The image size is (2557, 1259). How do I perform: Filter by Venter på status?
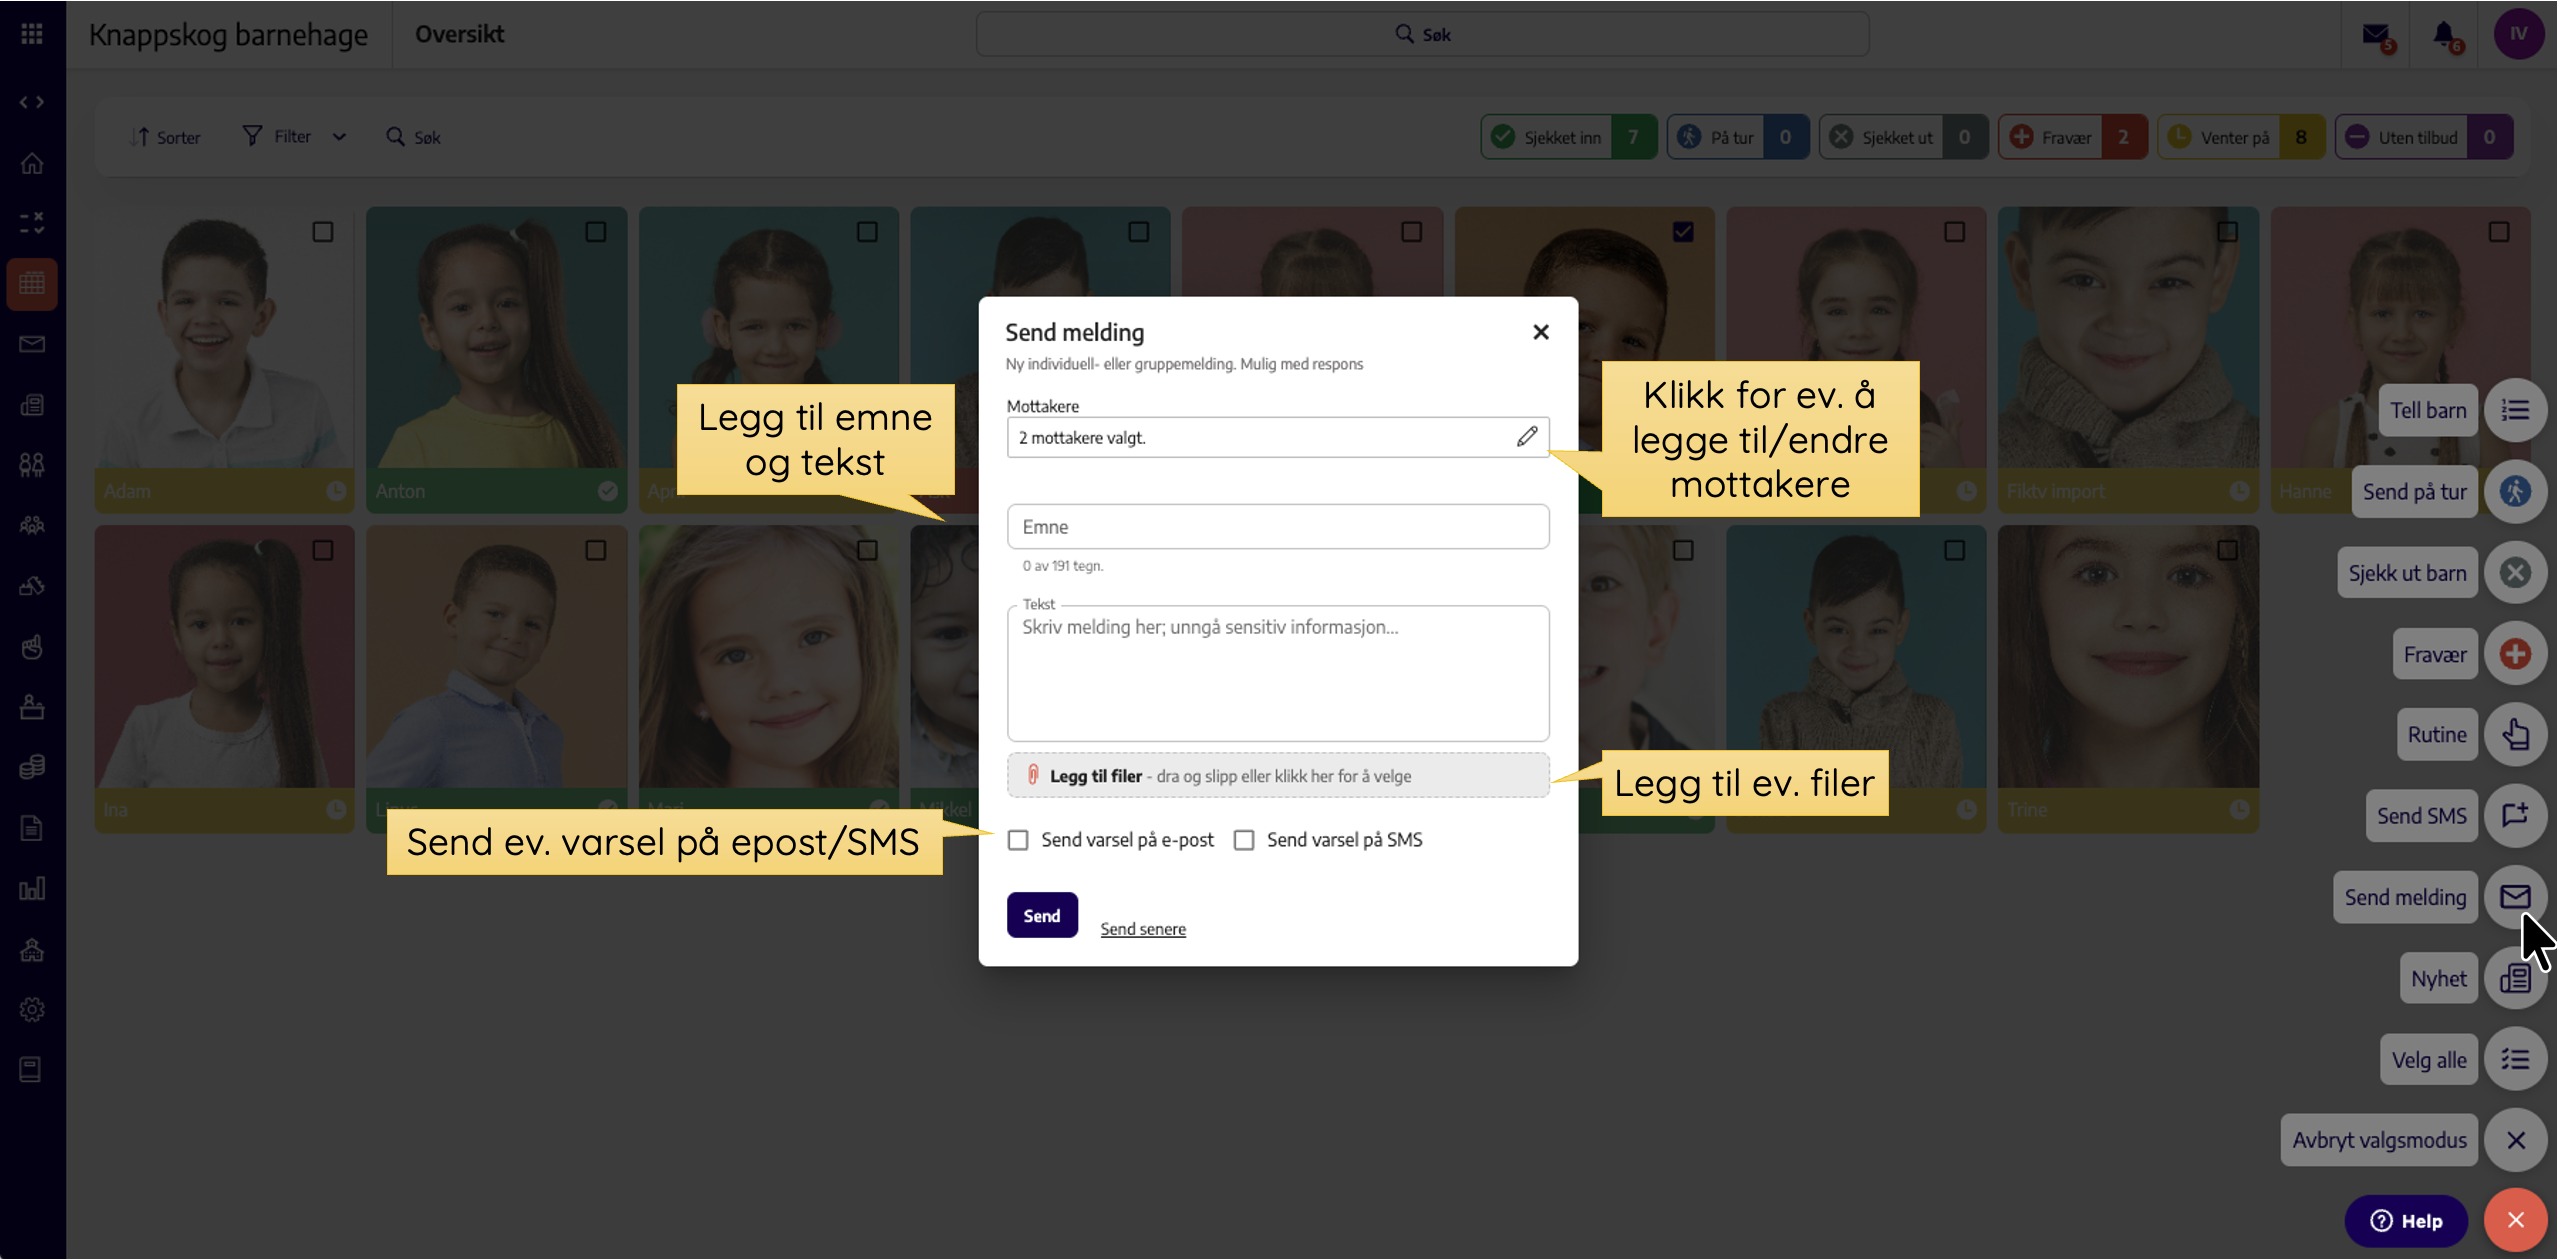[2241, 137]
